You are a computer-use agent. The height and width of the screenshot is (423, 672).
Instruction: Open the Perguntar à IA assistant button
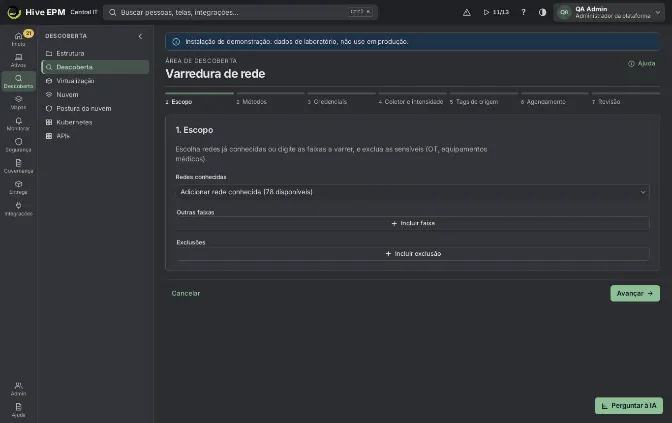(x=629, y=405)
